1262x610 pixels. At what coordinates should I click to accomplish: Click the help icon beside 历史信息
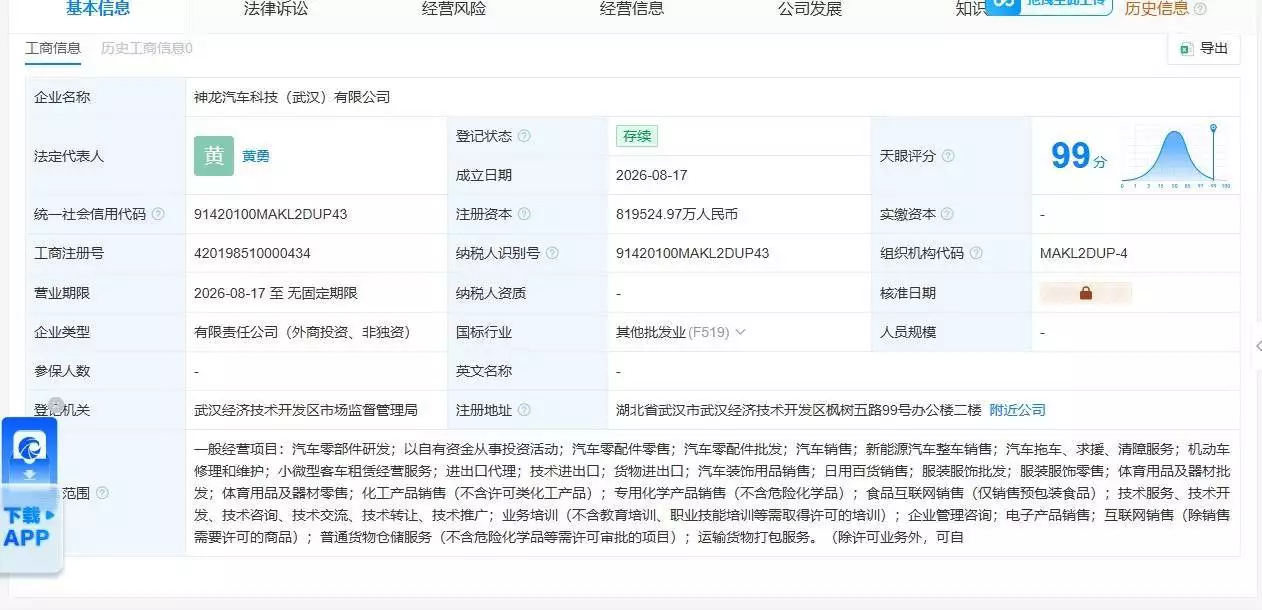(x=1200, y=9)
